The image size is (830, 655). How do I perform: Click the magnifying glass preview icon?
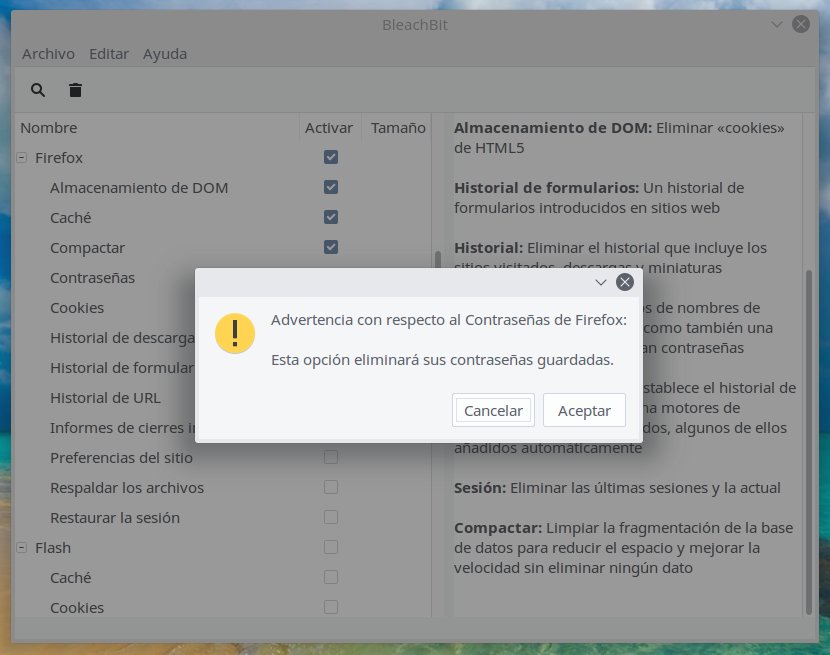coord(38,90)
